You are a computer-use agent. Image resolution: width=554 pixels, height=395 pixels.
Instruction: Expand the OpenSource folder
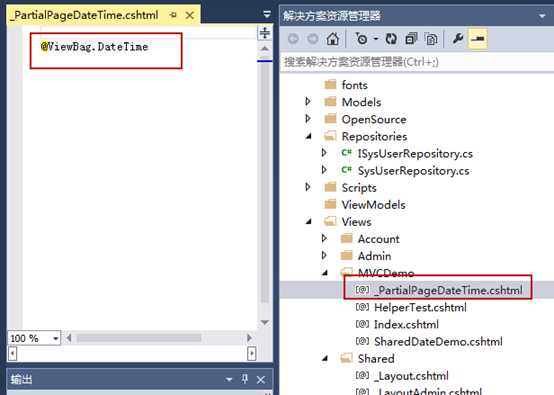(308, 119)
